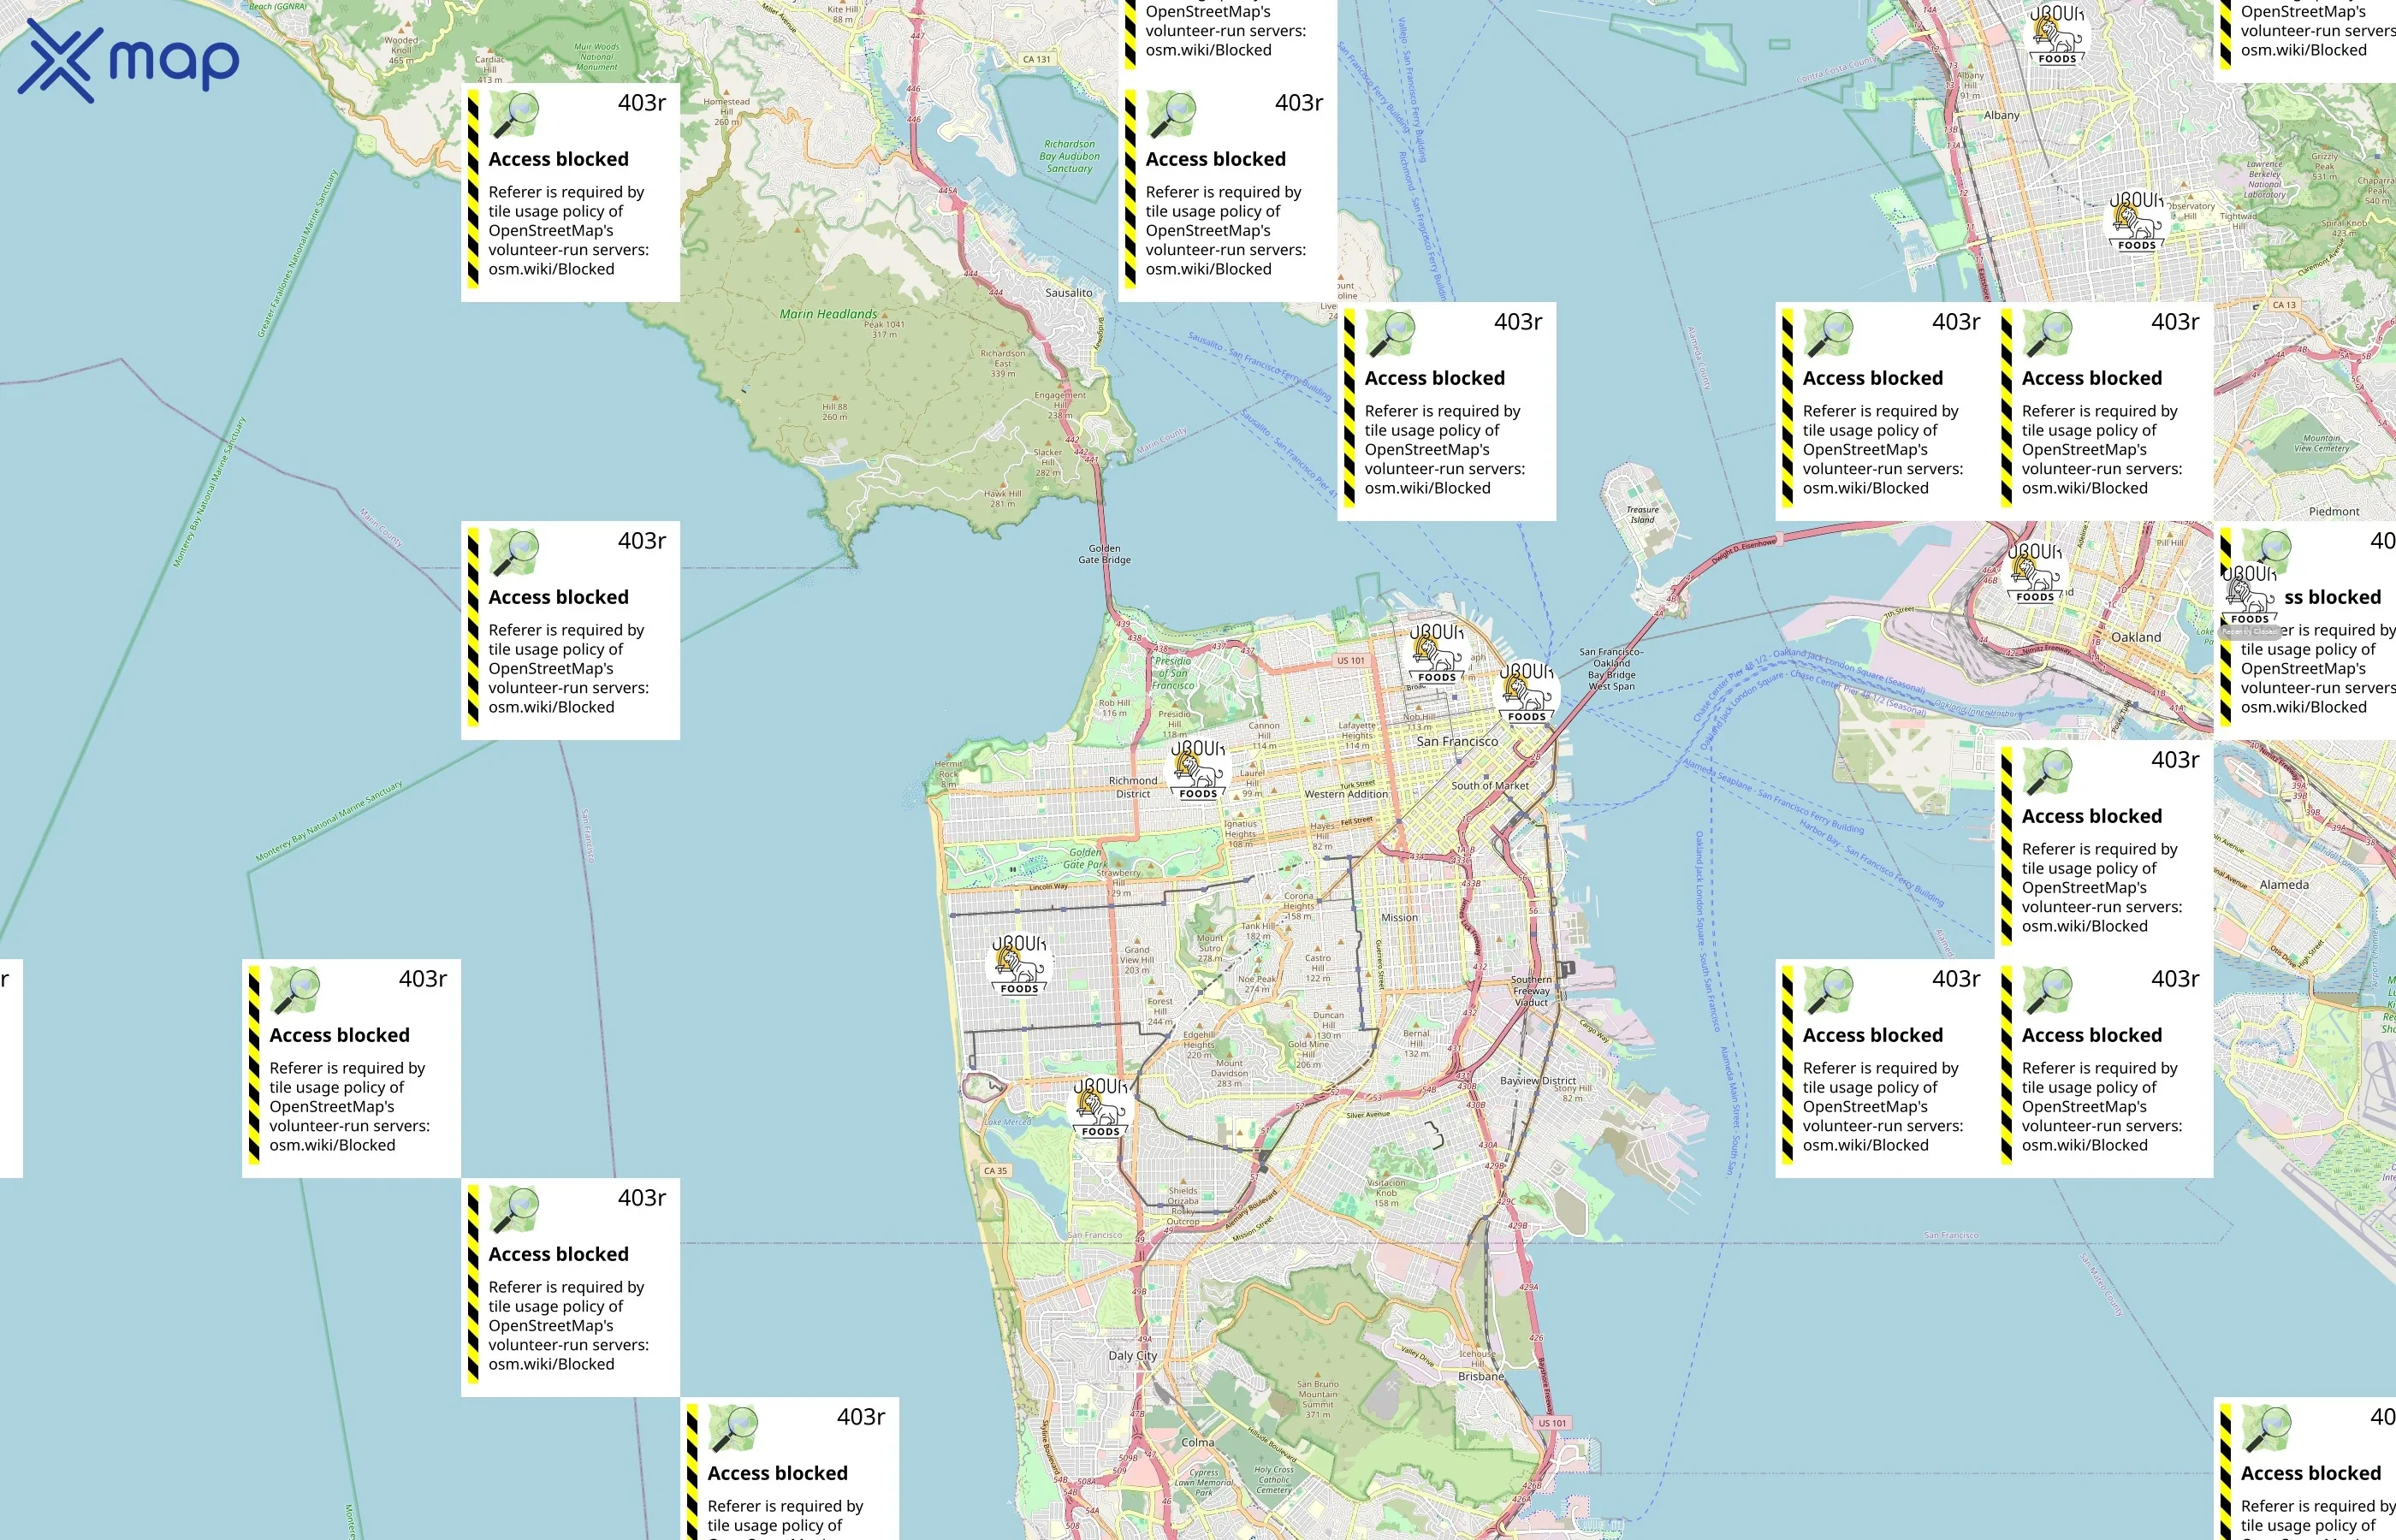Click the Brisbane town label
Screen dimensions: 2396x1540
1481,1376
